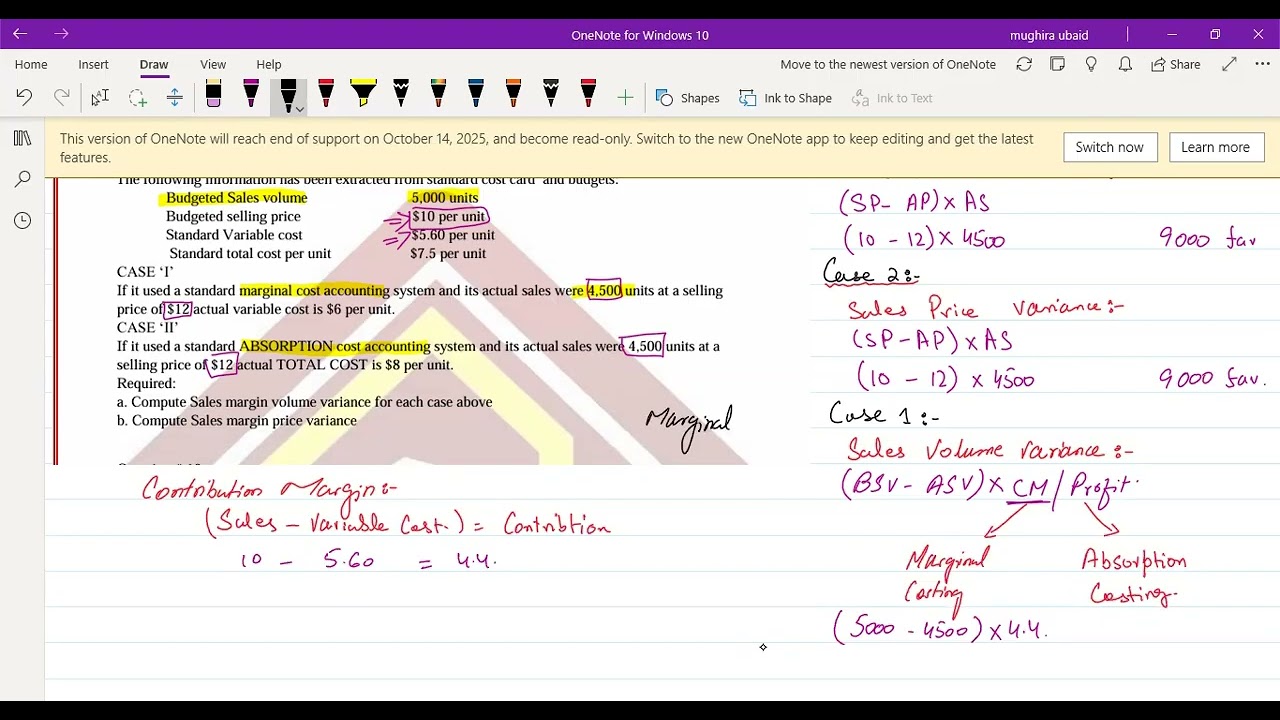This screenshot has width=1280, height=720.
Task: Select the blue pen
Action: tap(476, 95)
